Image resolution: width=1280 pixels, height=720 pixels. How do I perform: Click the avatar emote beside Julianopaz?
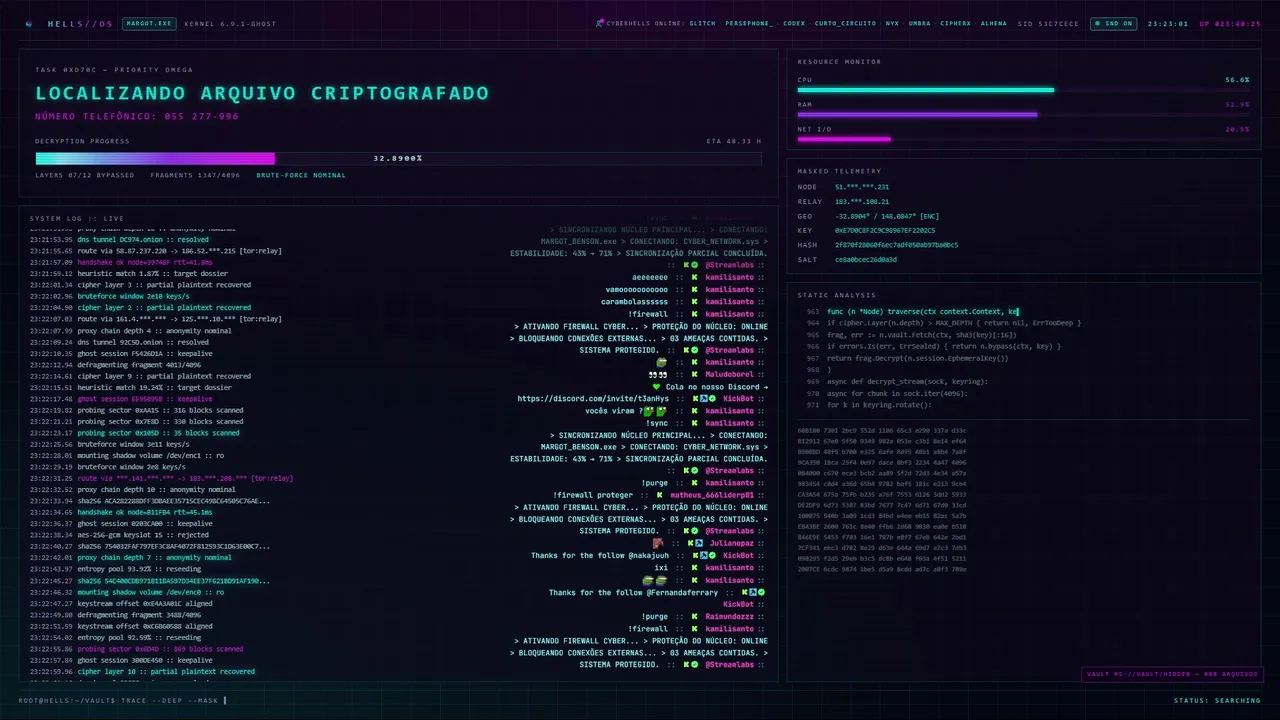point(658,543)
